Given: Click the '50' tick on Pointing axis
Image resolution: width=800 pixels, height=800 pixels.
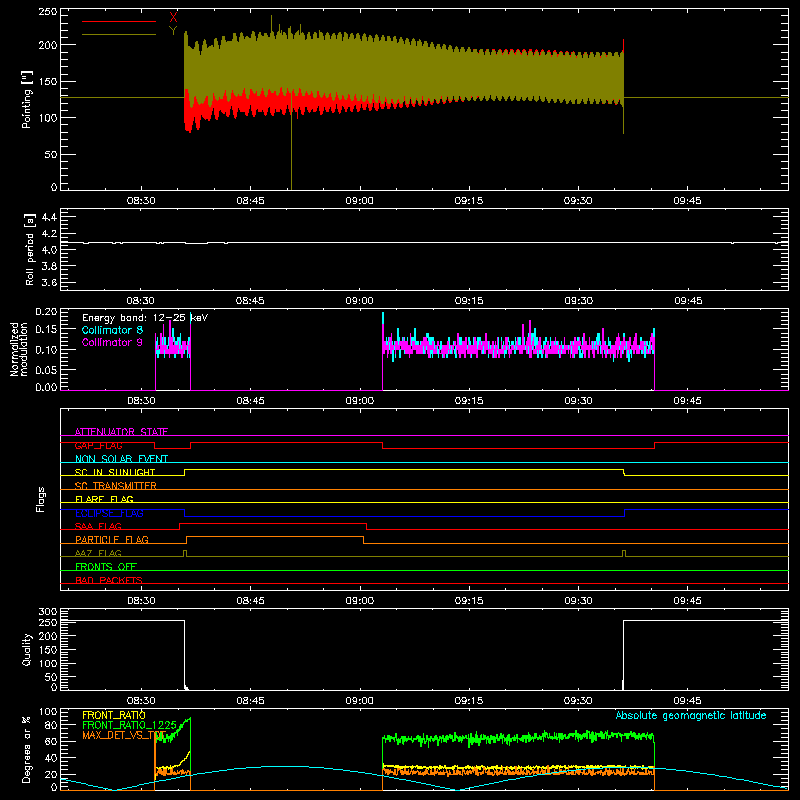Looking at the screenshot, I should coord(51,154).
